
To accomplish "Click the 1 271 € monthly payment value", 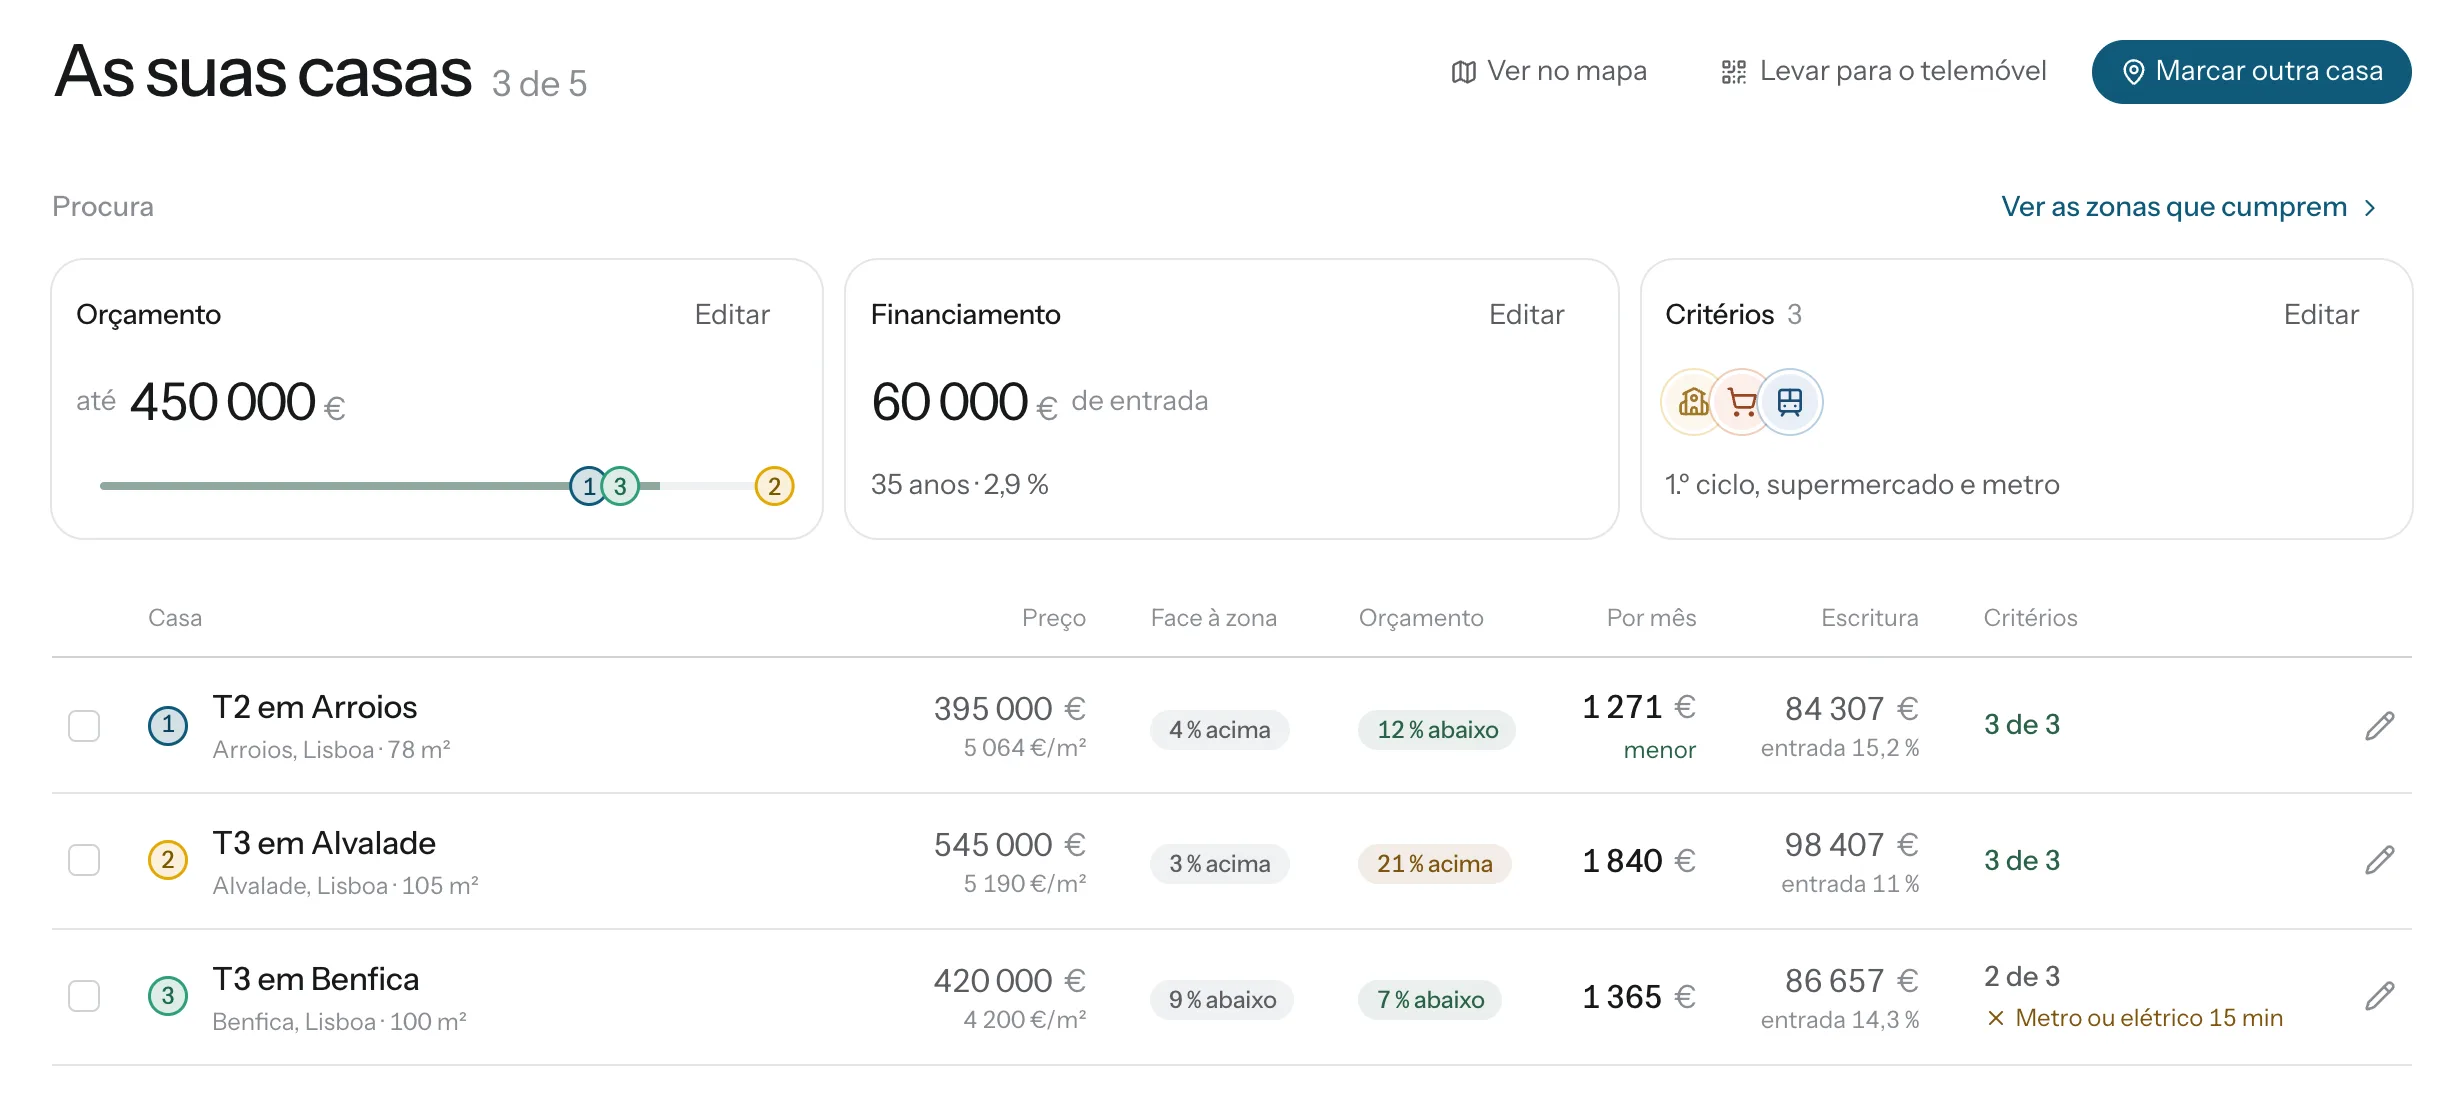I will coord(1639,707).
